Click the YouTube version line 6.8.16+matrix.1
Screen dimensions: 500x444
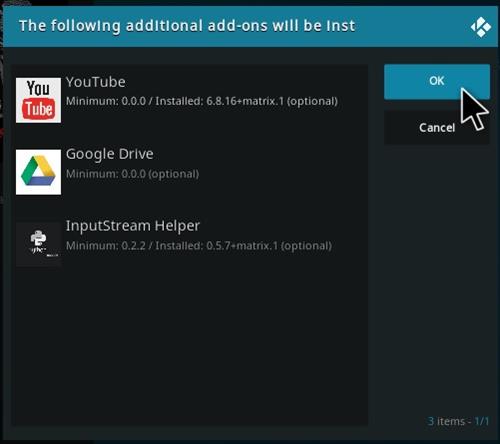(x=202, y=101)
